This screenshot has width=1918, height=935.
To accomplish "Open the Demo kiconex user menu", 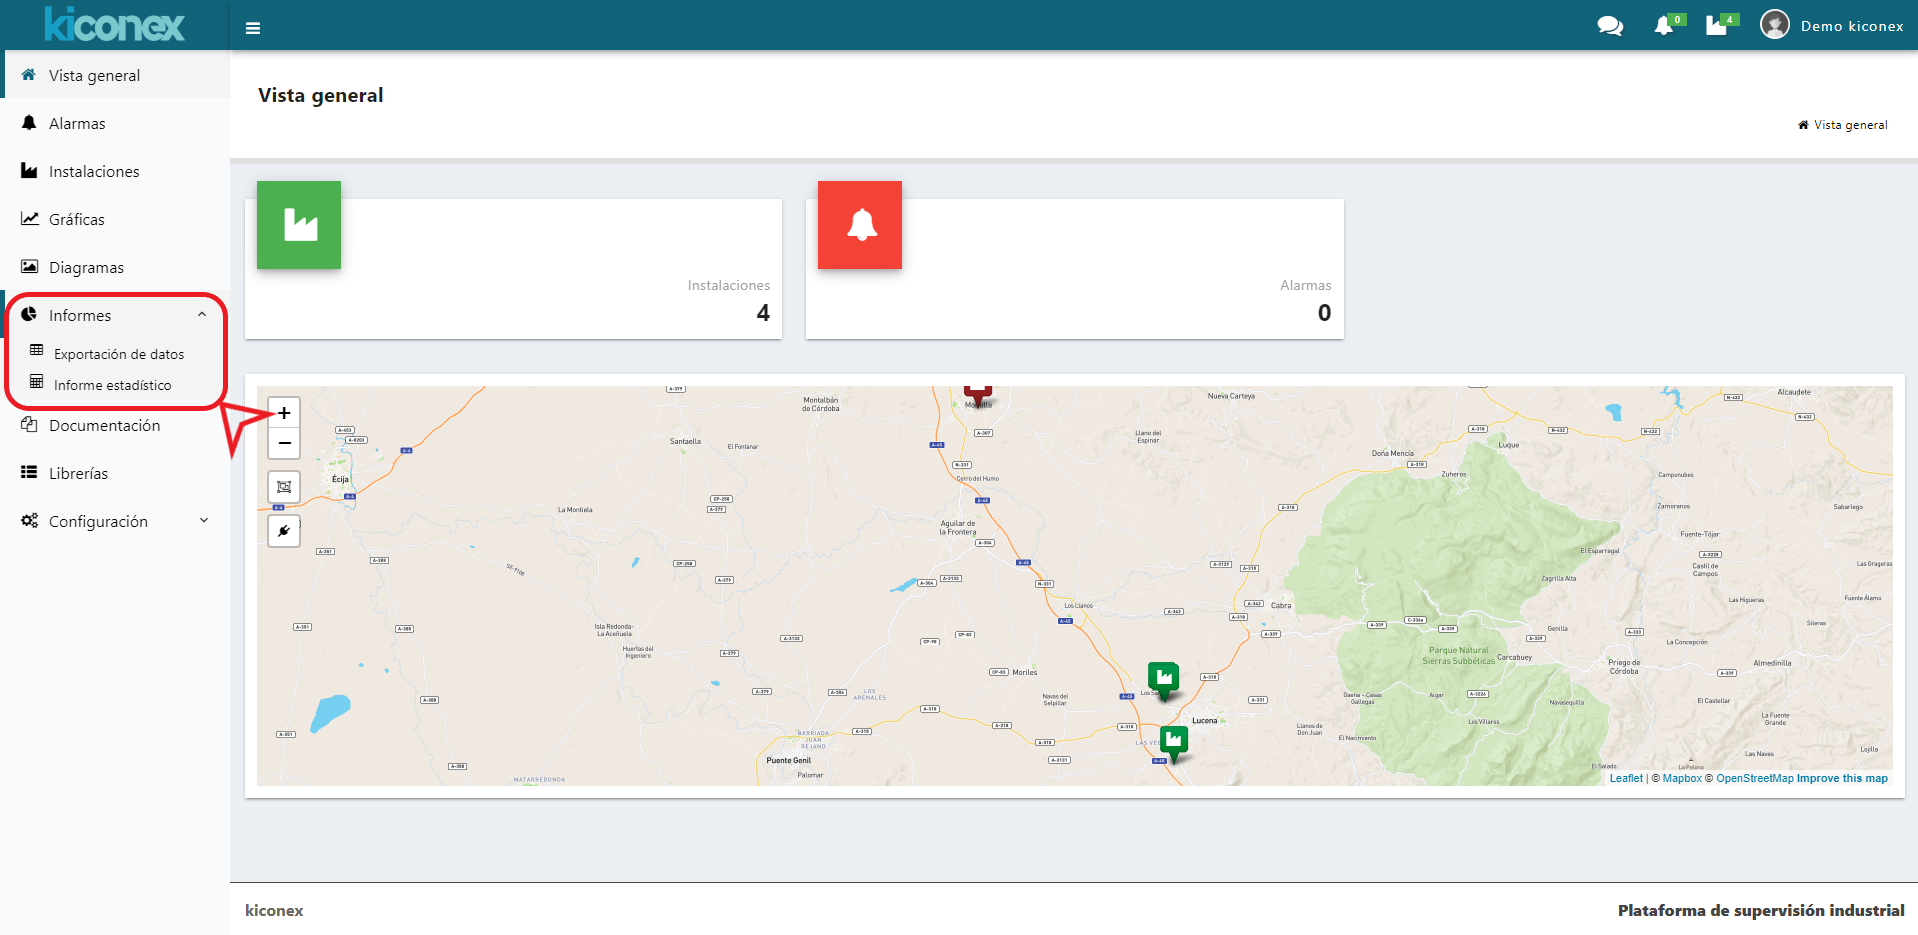I will click(1832, 26).
